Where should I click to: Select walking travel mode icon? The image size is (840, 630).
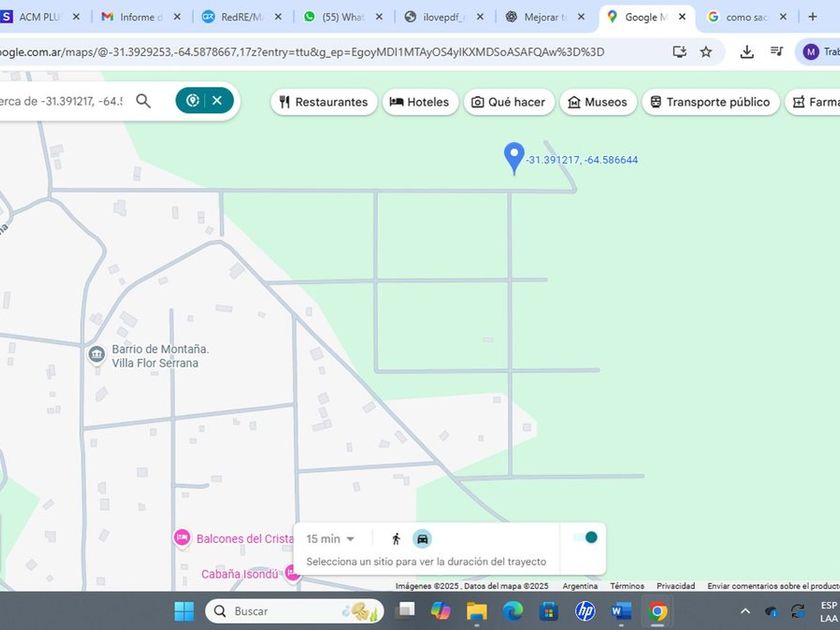tap(396, 539)
